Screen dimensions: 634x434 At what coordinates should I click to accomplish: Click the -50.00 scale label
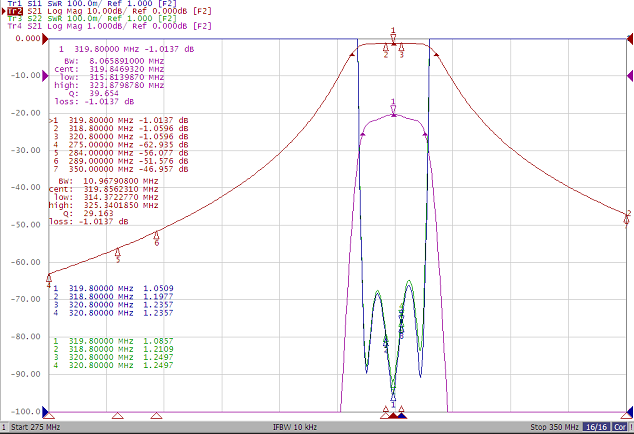pyautogui.click(x=28, y=225)
